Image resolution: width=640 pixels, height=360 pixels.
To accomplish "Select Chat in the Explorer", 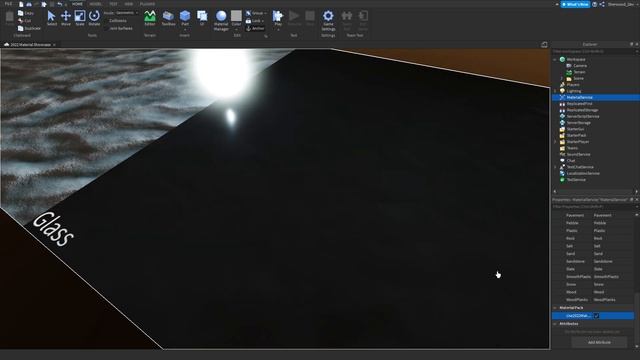I will 571,161.
